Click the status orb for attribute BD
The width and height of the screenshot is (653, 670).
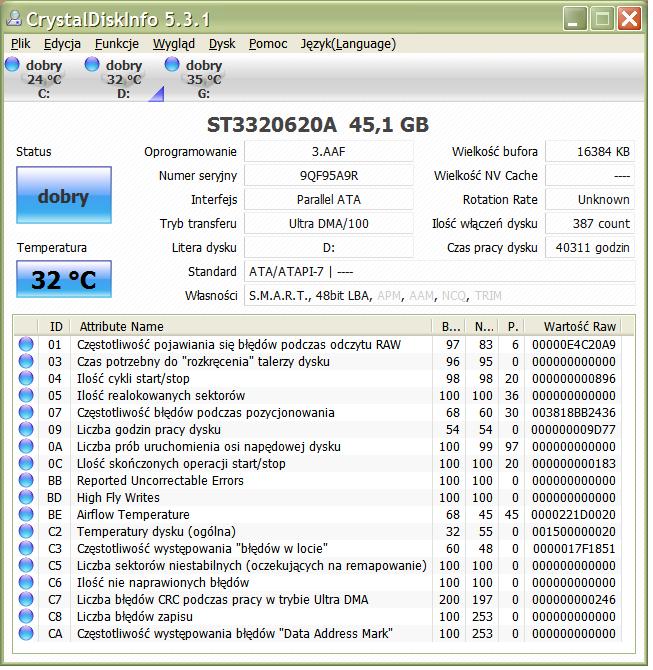click(26, 498)
